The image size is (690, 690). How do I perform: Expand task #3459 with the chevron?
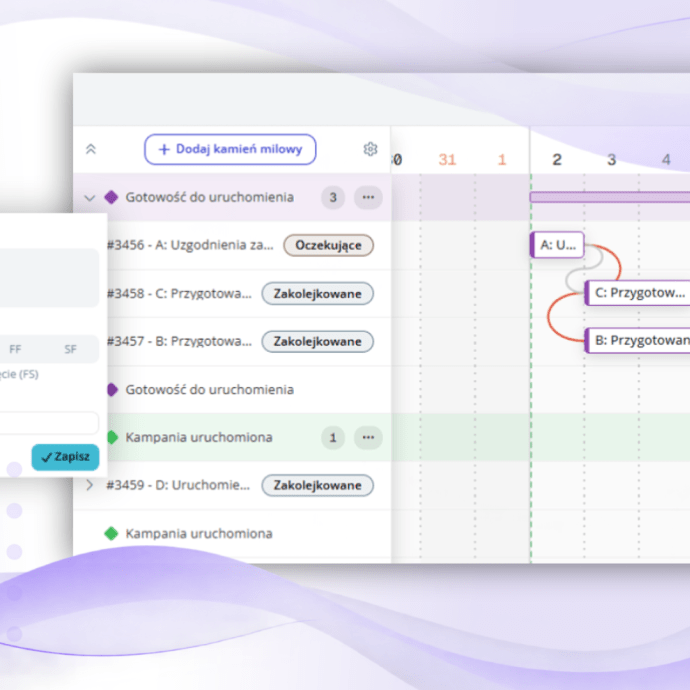(x=90, y=485)
